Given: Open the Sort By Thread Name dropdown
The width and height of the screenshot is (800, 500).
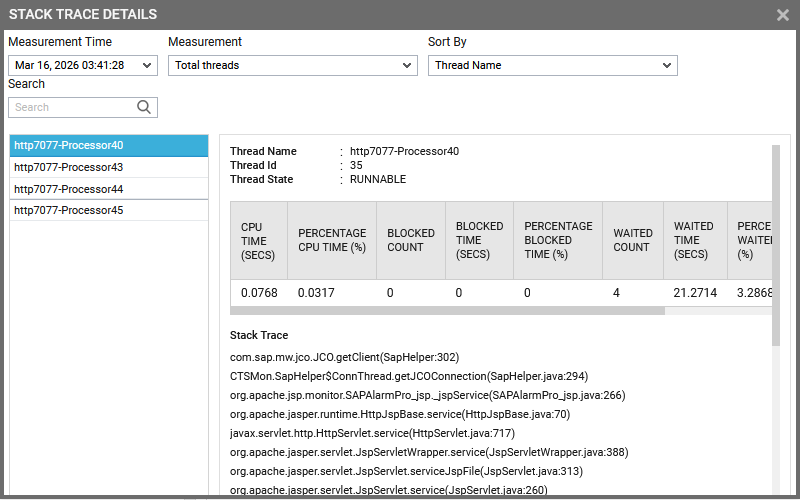Looking at the screenshot, I should point(552,65).
